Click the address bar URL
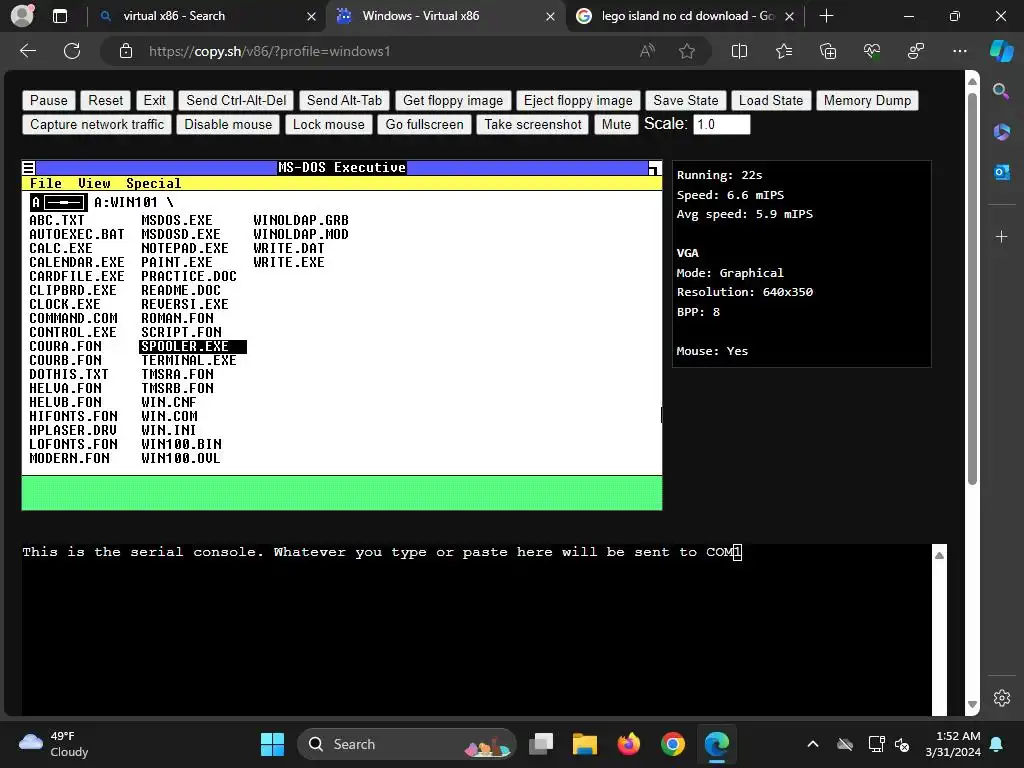The width and height of the screenshot is (1024, 768). coord(269,51)
